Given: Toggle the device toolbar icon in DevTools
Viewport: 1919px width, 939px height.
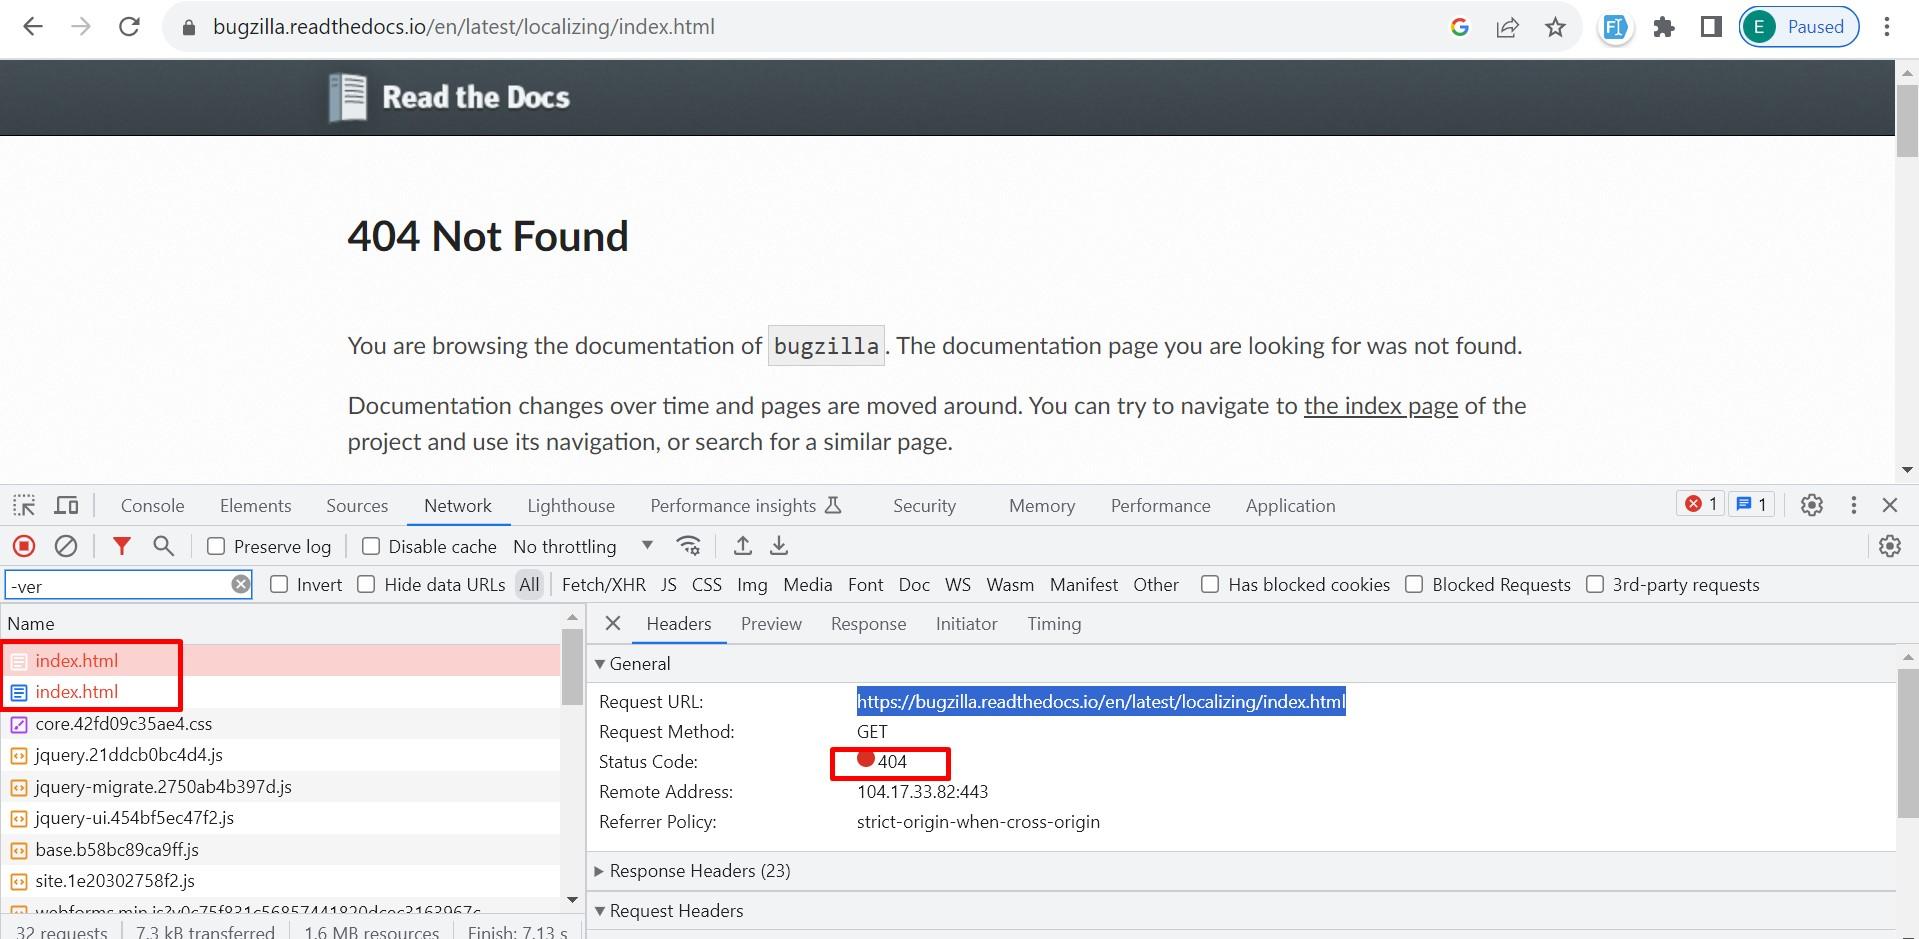Looking at the screenshot, I should (x=66, y=505).
